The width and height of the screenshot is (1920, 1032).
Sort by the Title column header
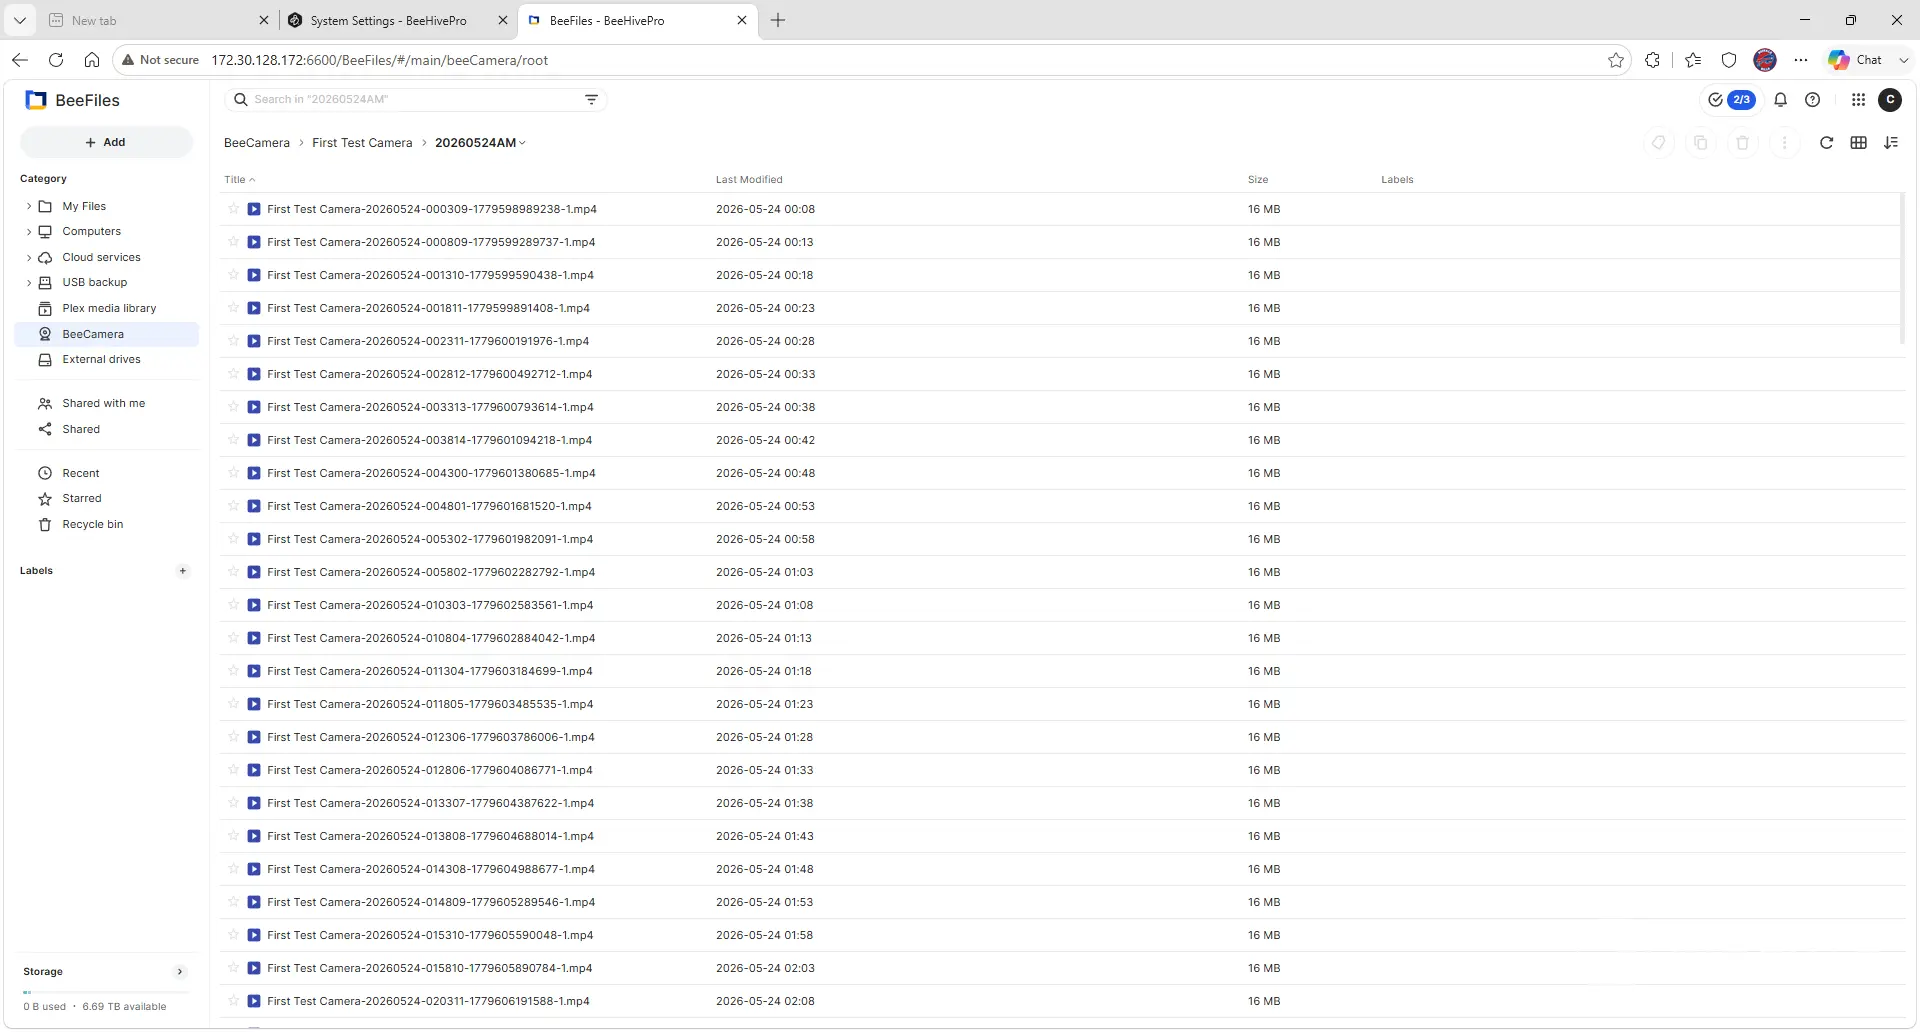[x=239, y=180]
